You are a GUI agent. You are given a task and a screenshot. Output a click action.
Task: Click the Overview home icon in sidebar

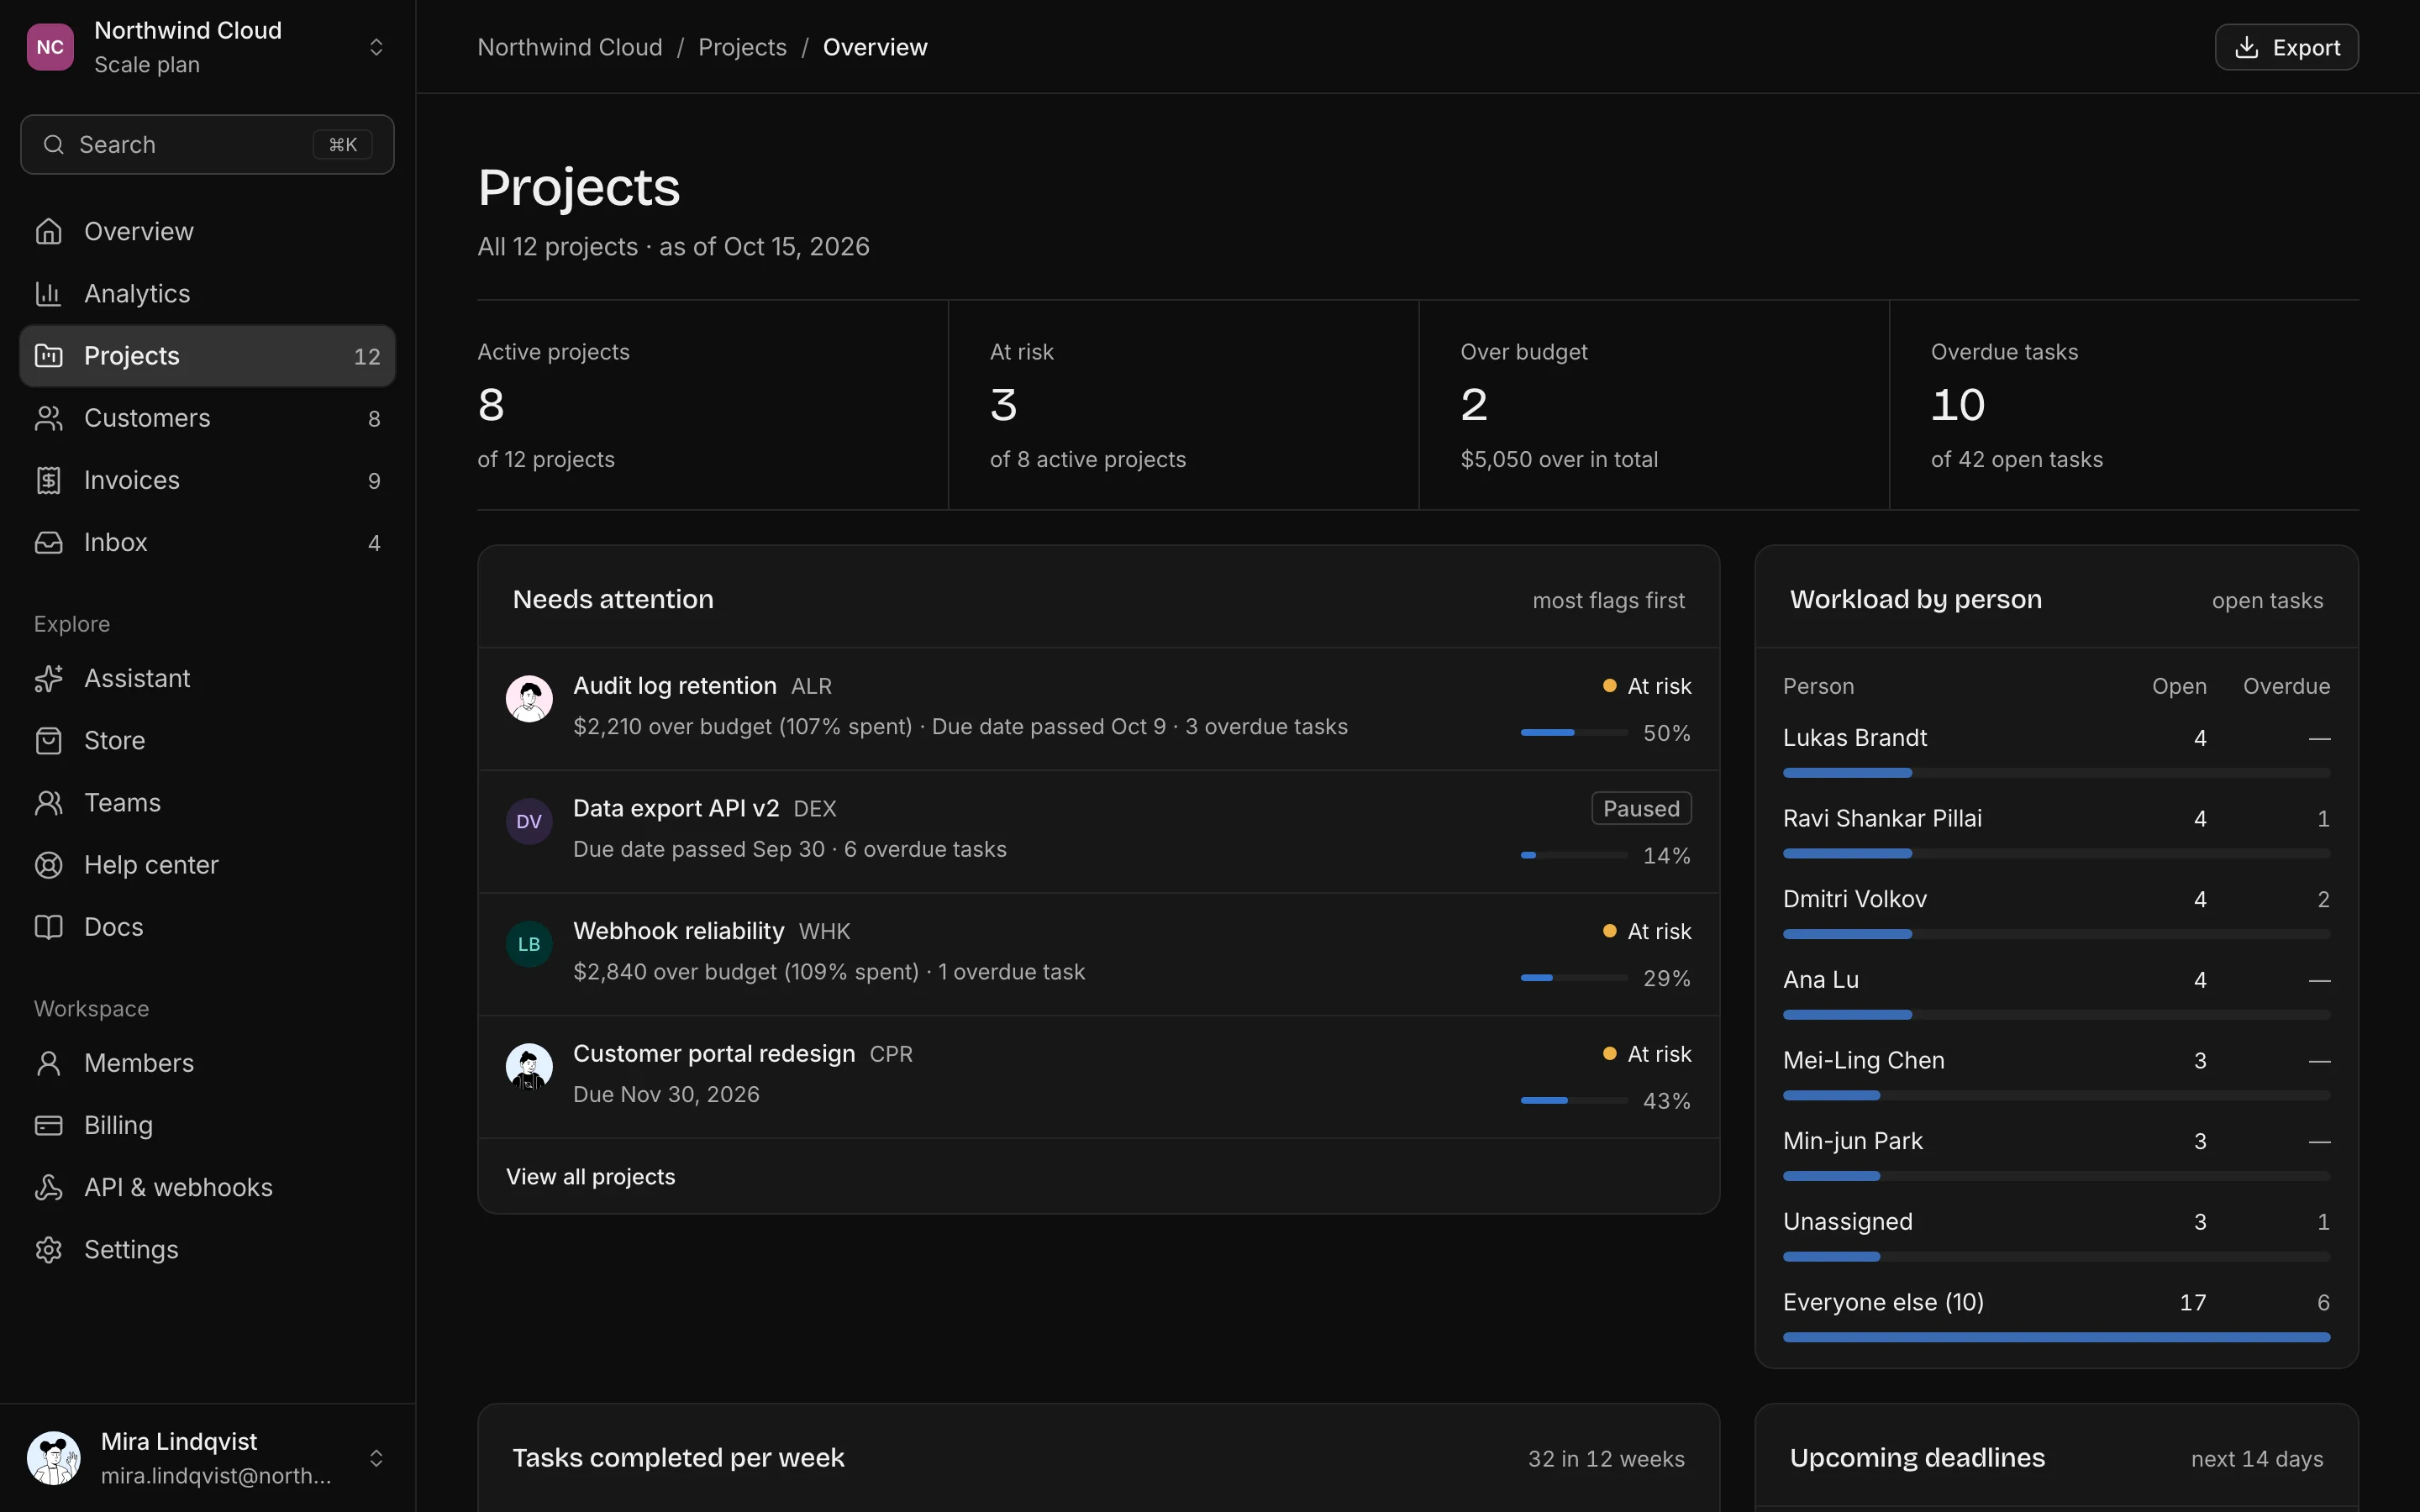(x=48, y=231)
